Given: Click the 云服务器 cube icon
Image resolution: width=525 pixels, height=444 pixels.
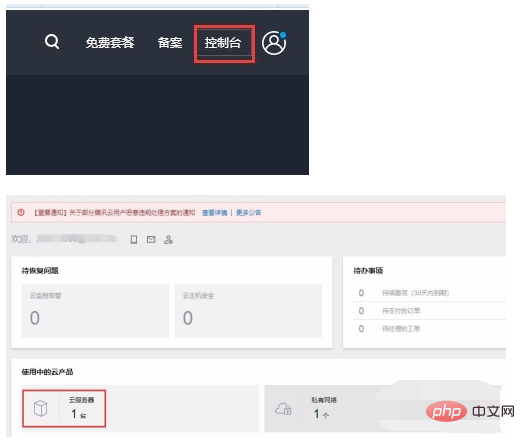Looking at the screenshot, I should click(x=41, y=409).
